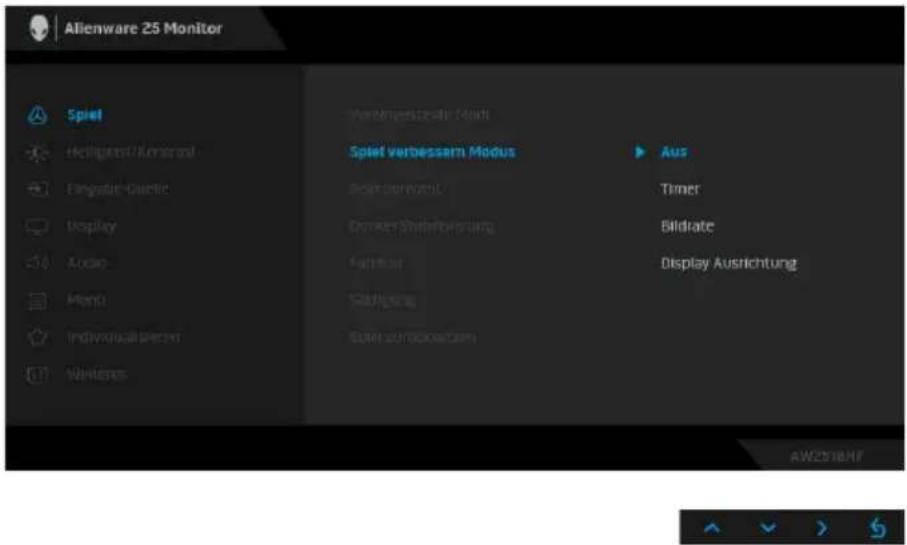Select the Bildrate option
The image size is (907, 545).
(687, 226)
